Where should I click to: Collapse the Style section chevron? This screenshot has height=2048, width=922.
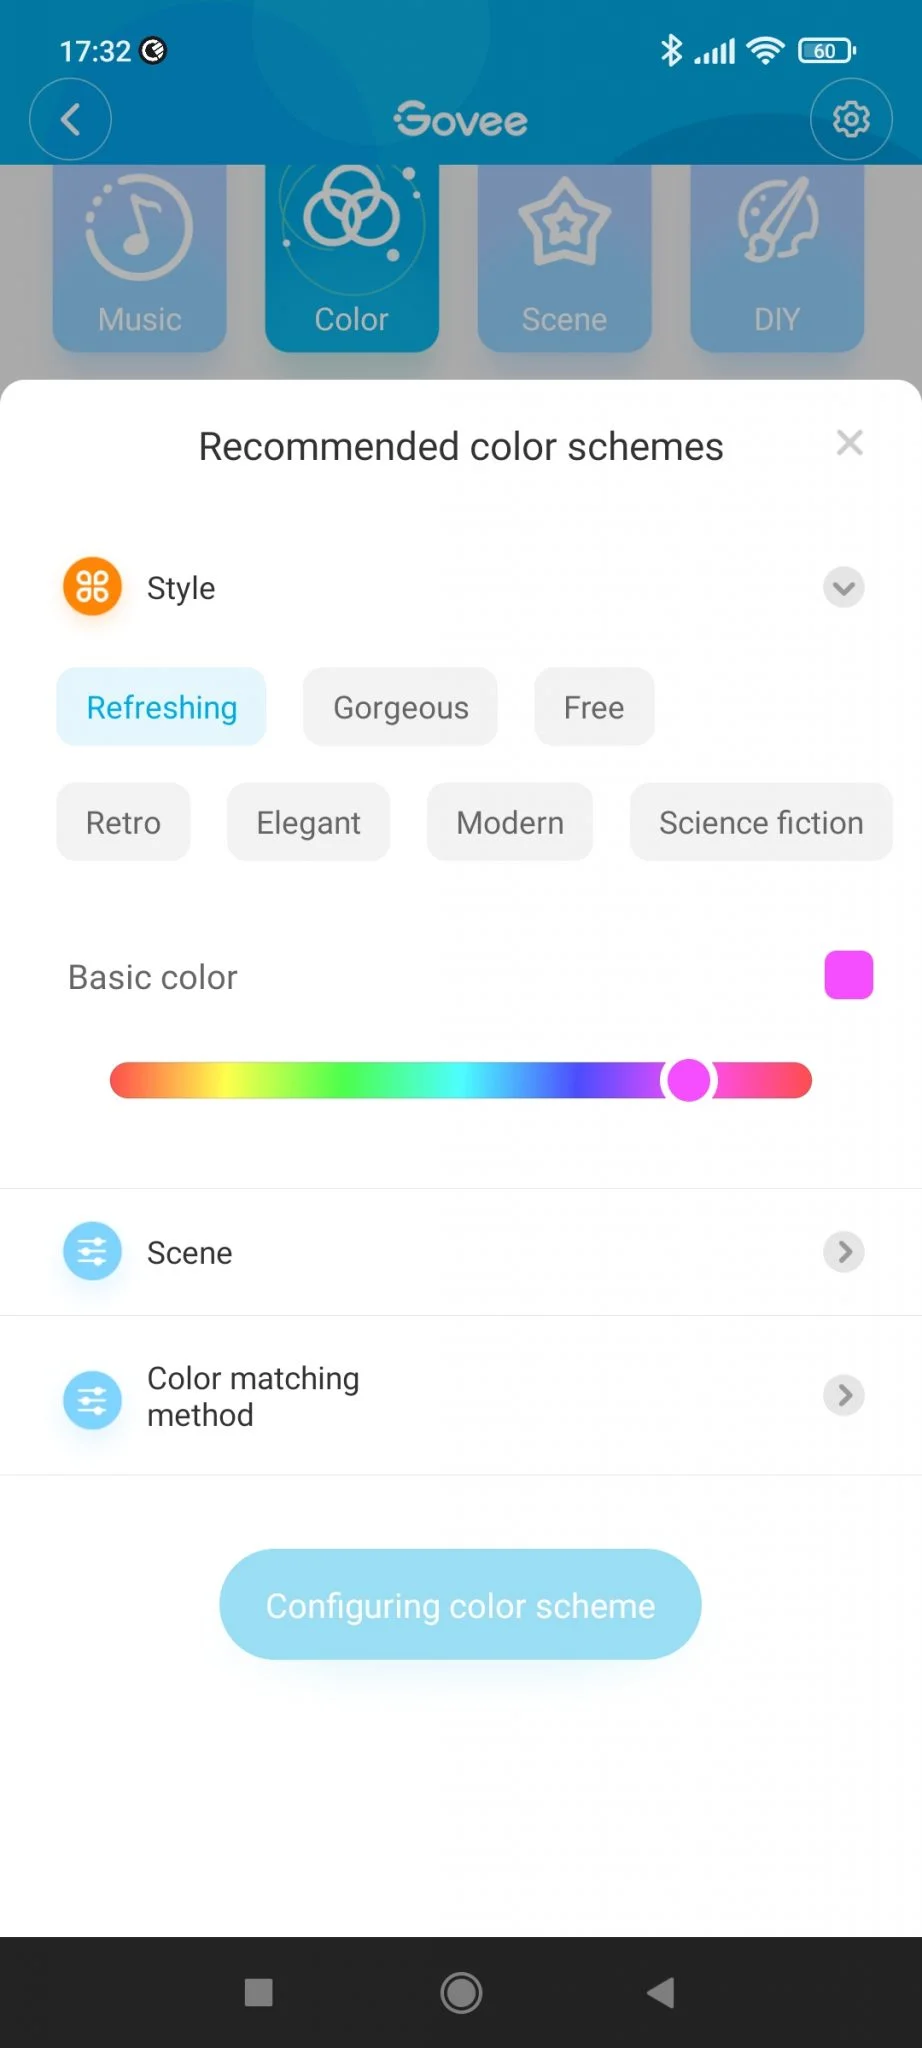[844, 587]
